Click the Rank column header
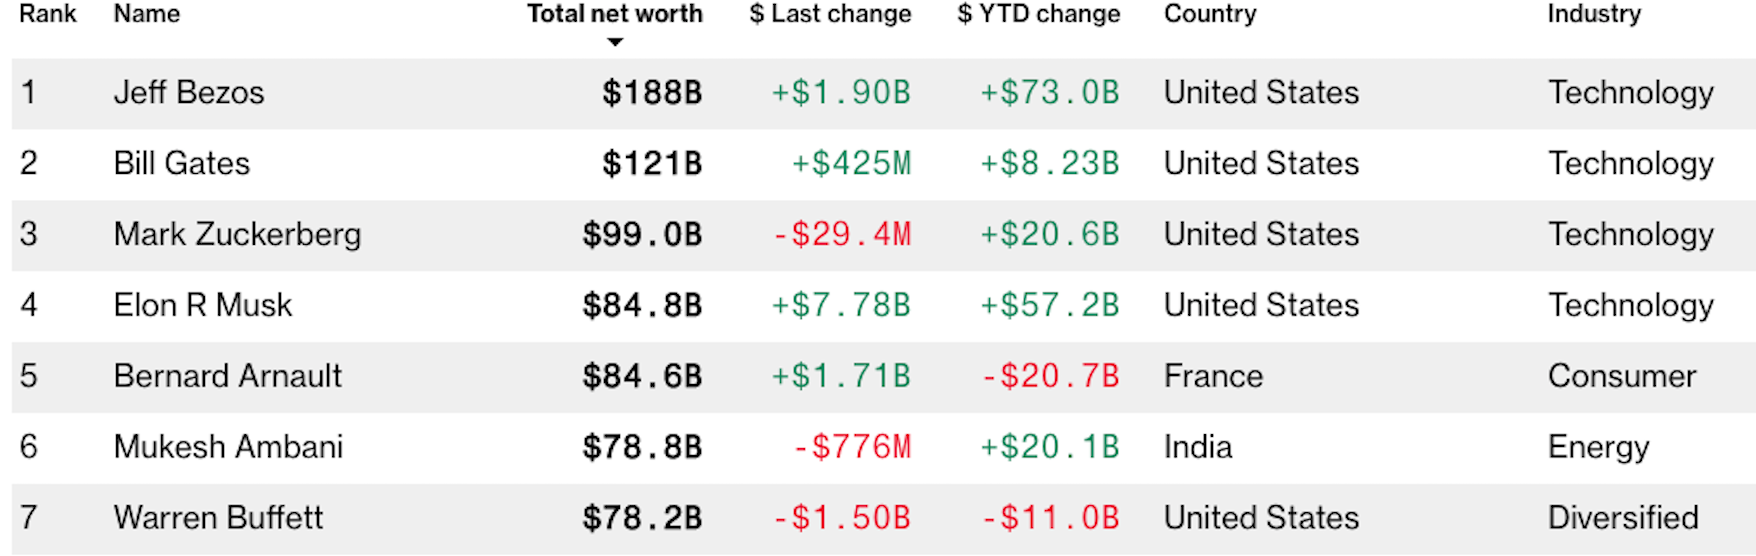This screenshot has width=1756, height=556. pos(47,14)
